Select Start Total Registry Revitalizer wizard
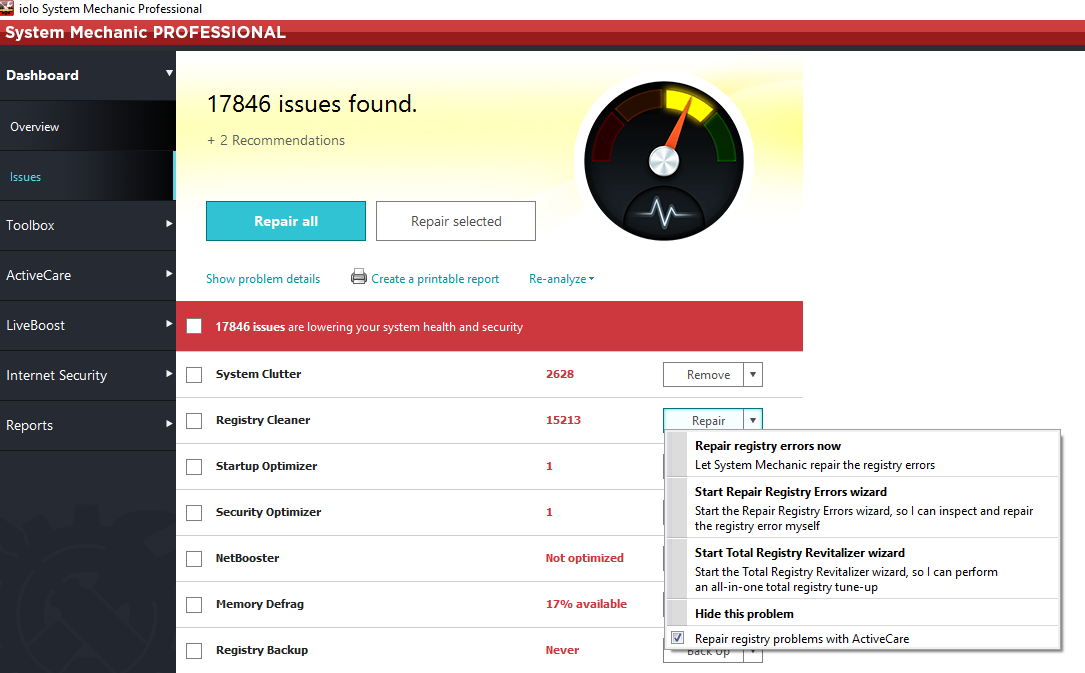 pyautogui.click(x=799, y=552)
